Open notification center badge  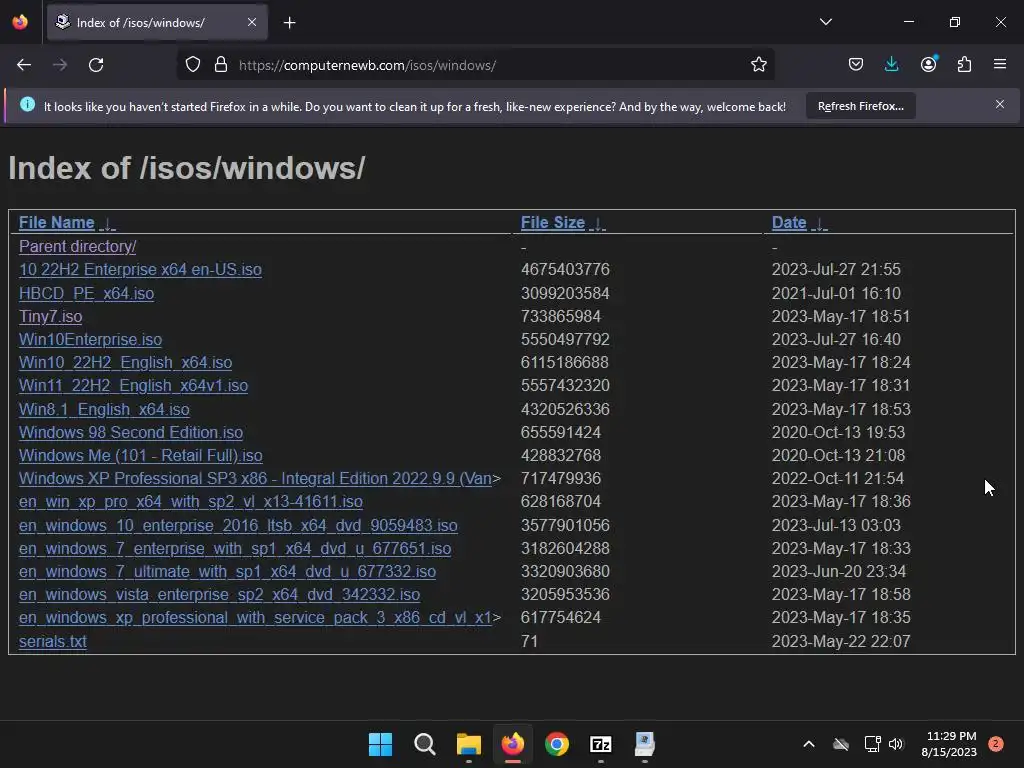click(996, 744)
